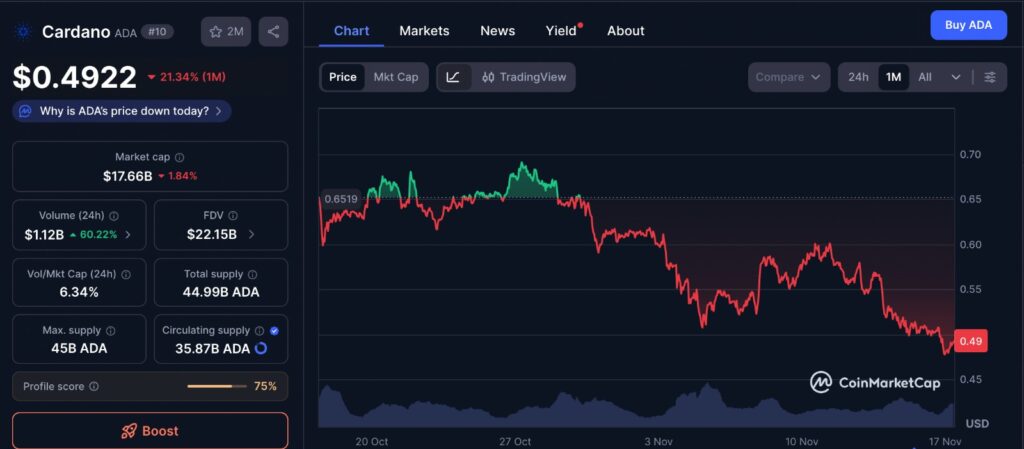The image size is (1024, 449).
Task: Click info icon next to Max. supply
Action: (x=110, y=331)
